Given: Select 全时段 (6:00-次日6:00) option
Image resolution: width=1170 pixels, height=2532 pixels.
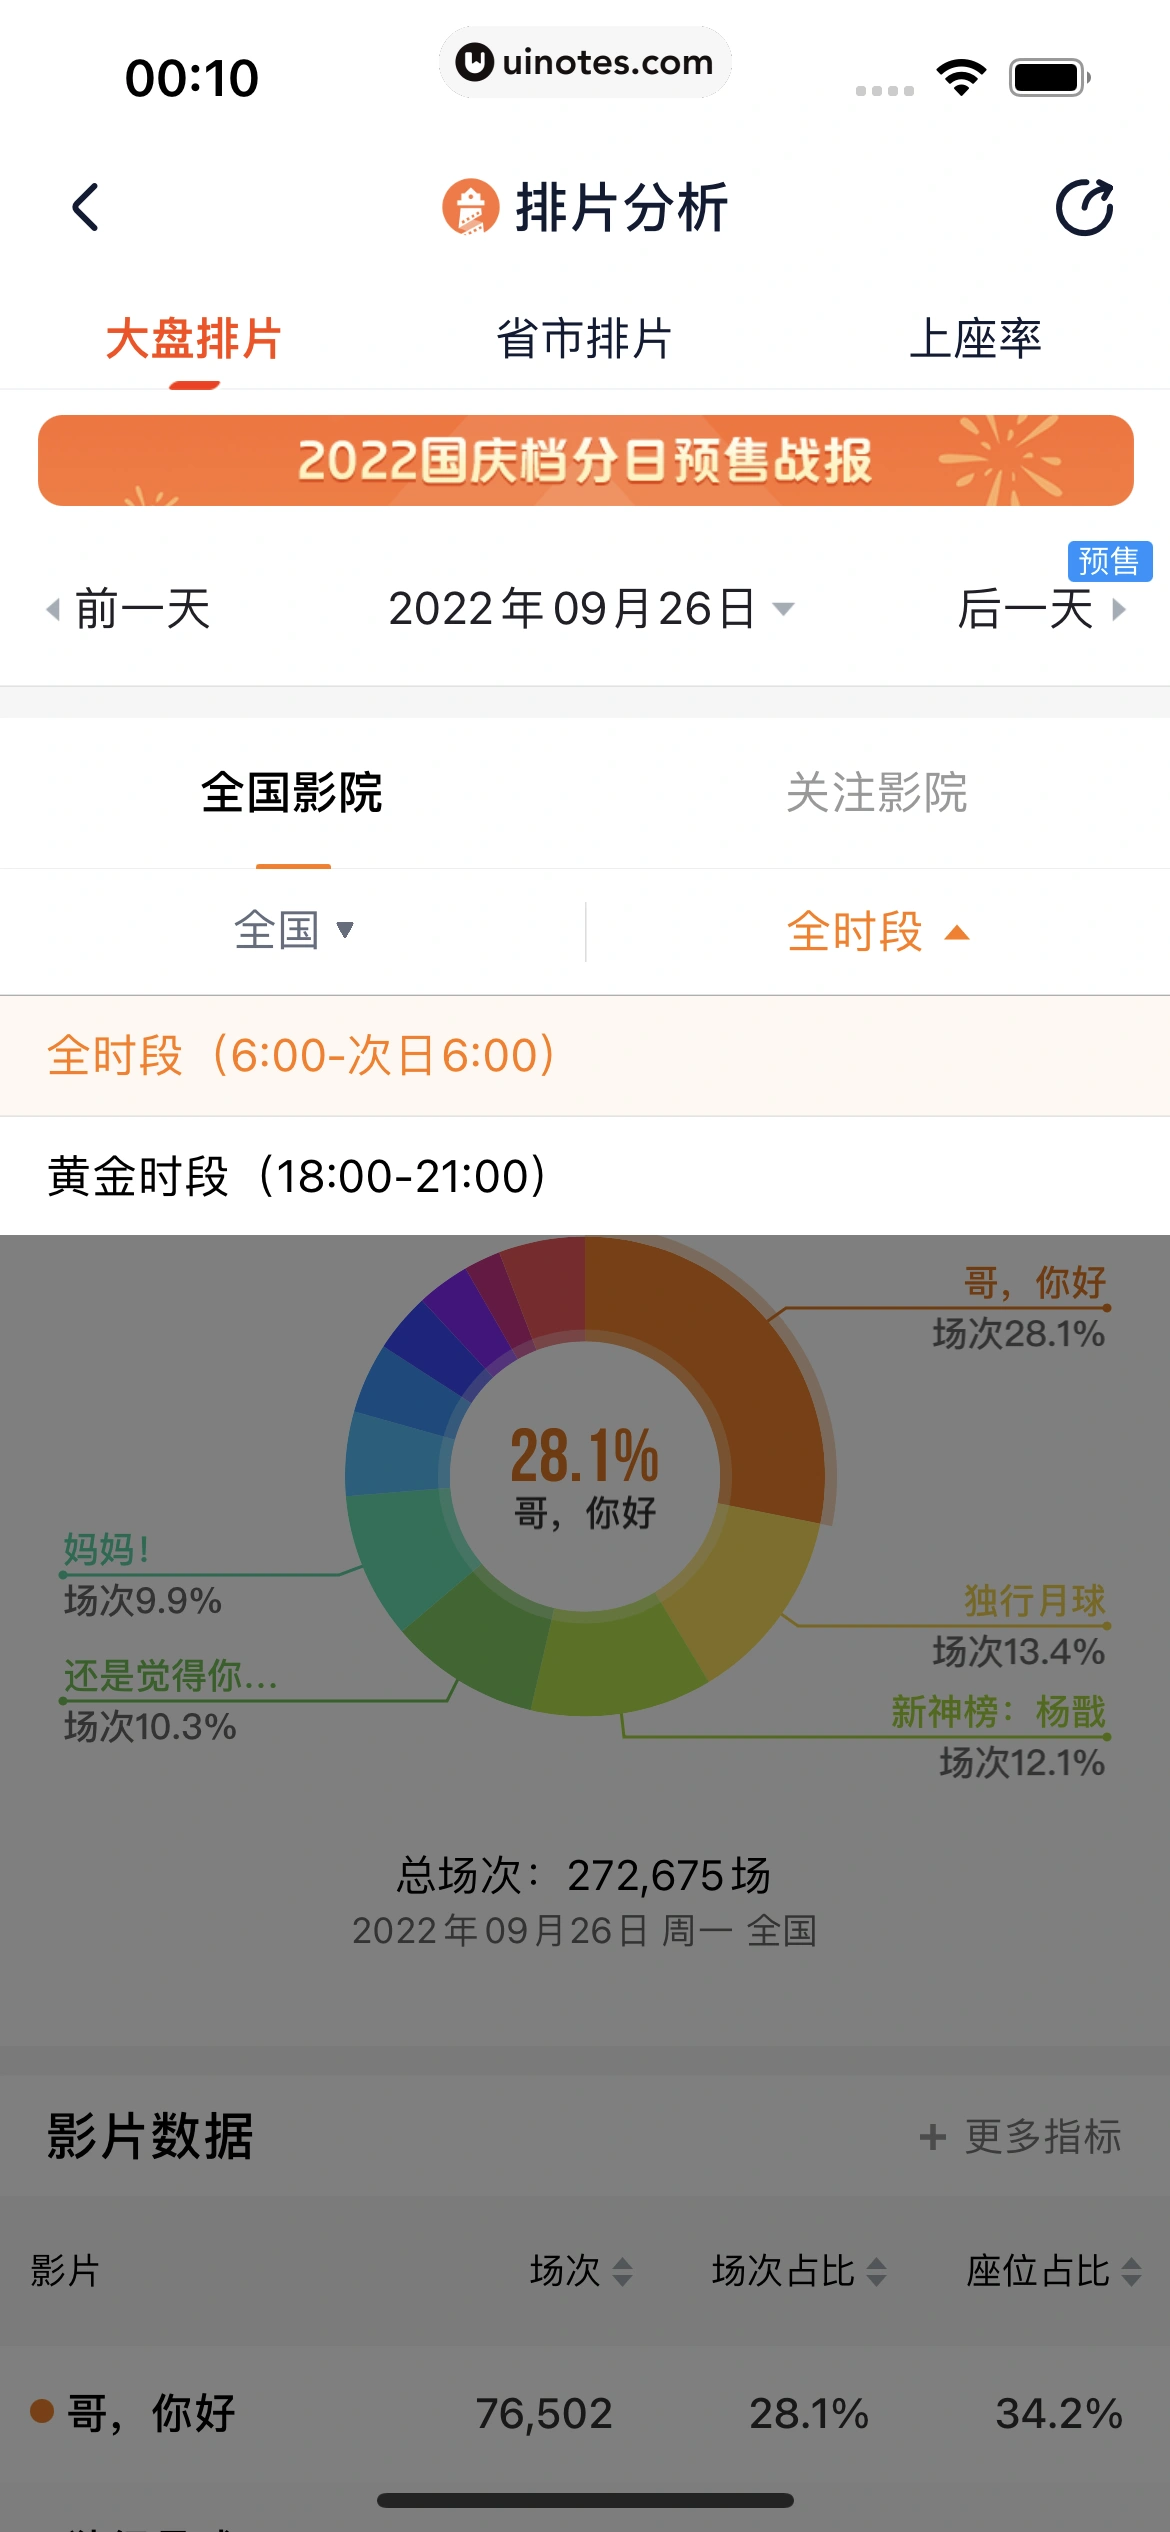Looking at the screenshot, I should click(x=300, y=1056).
